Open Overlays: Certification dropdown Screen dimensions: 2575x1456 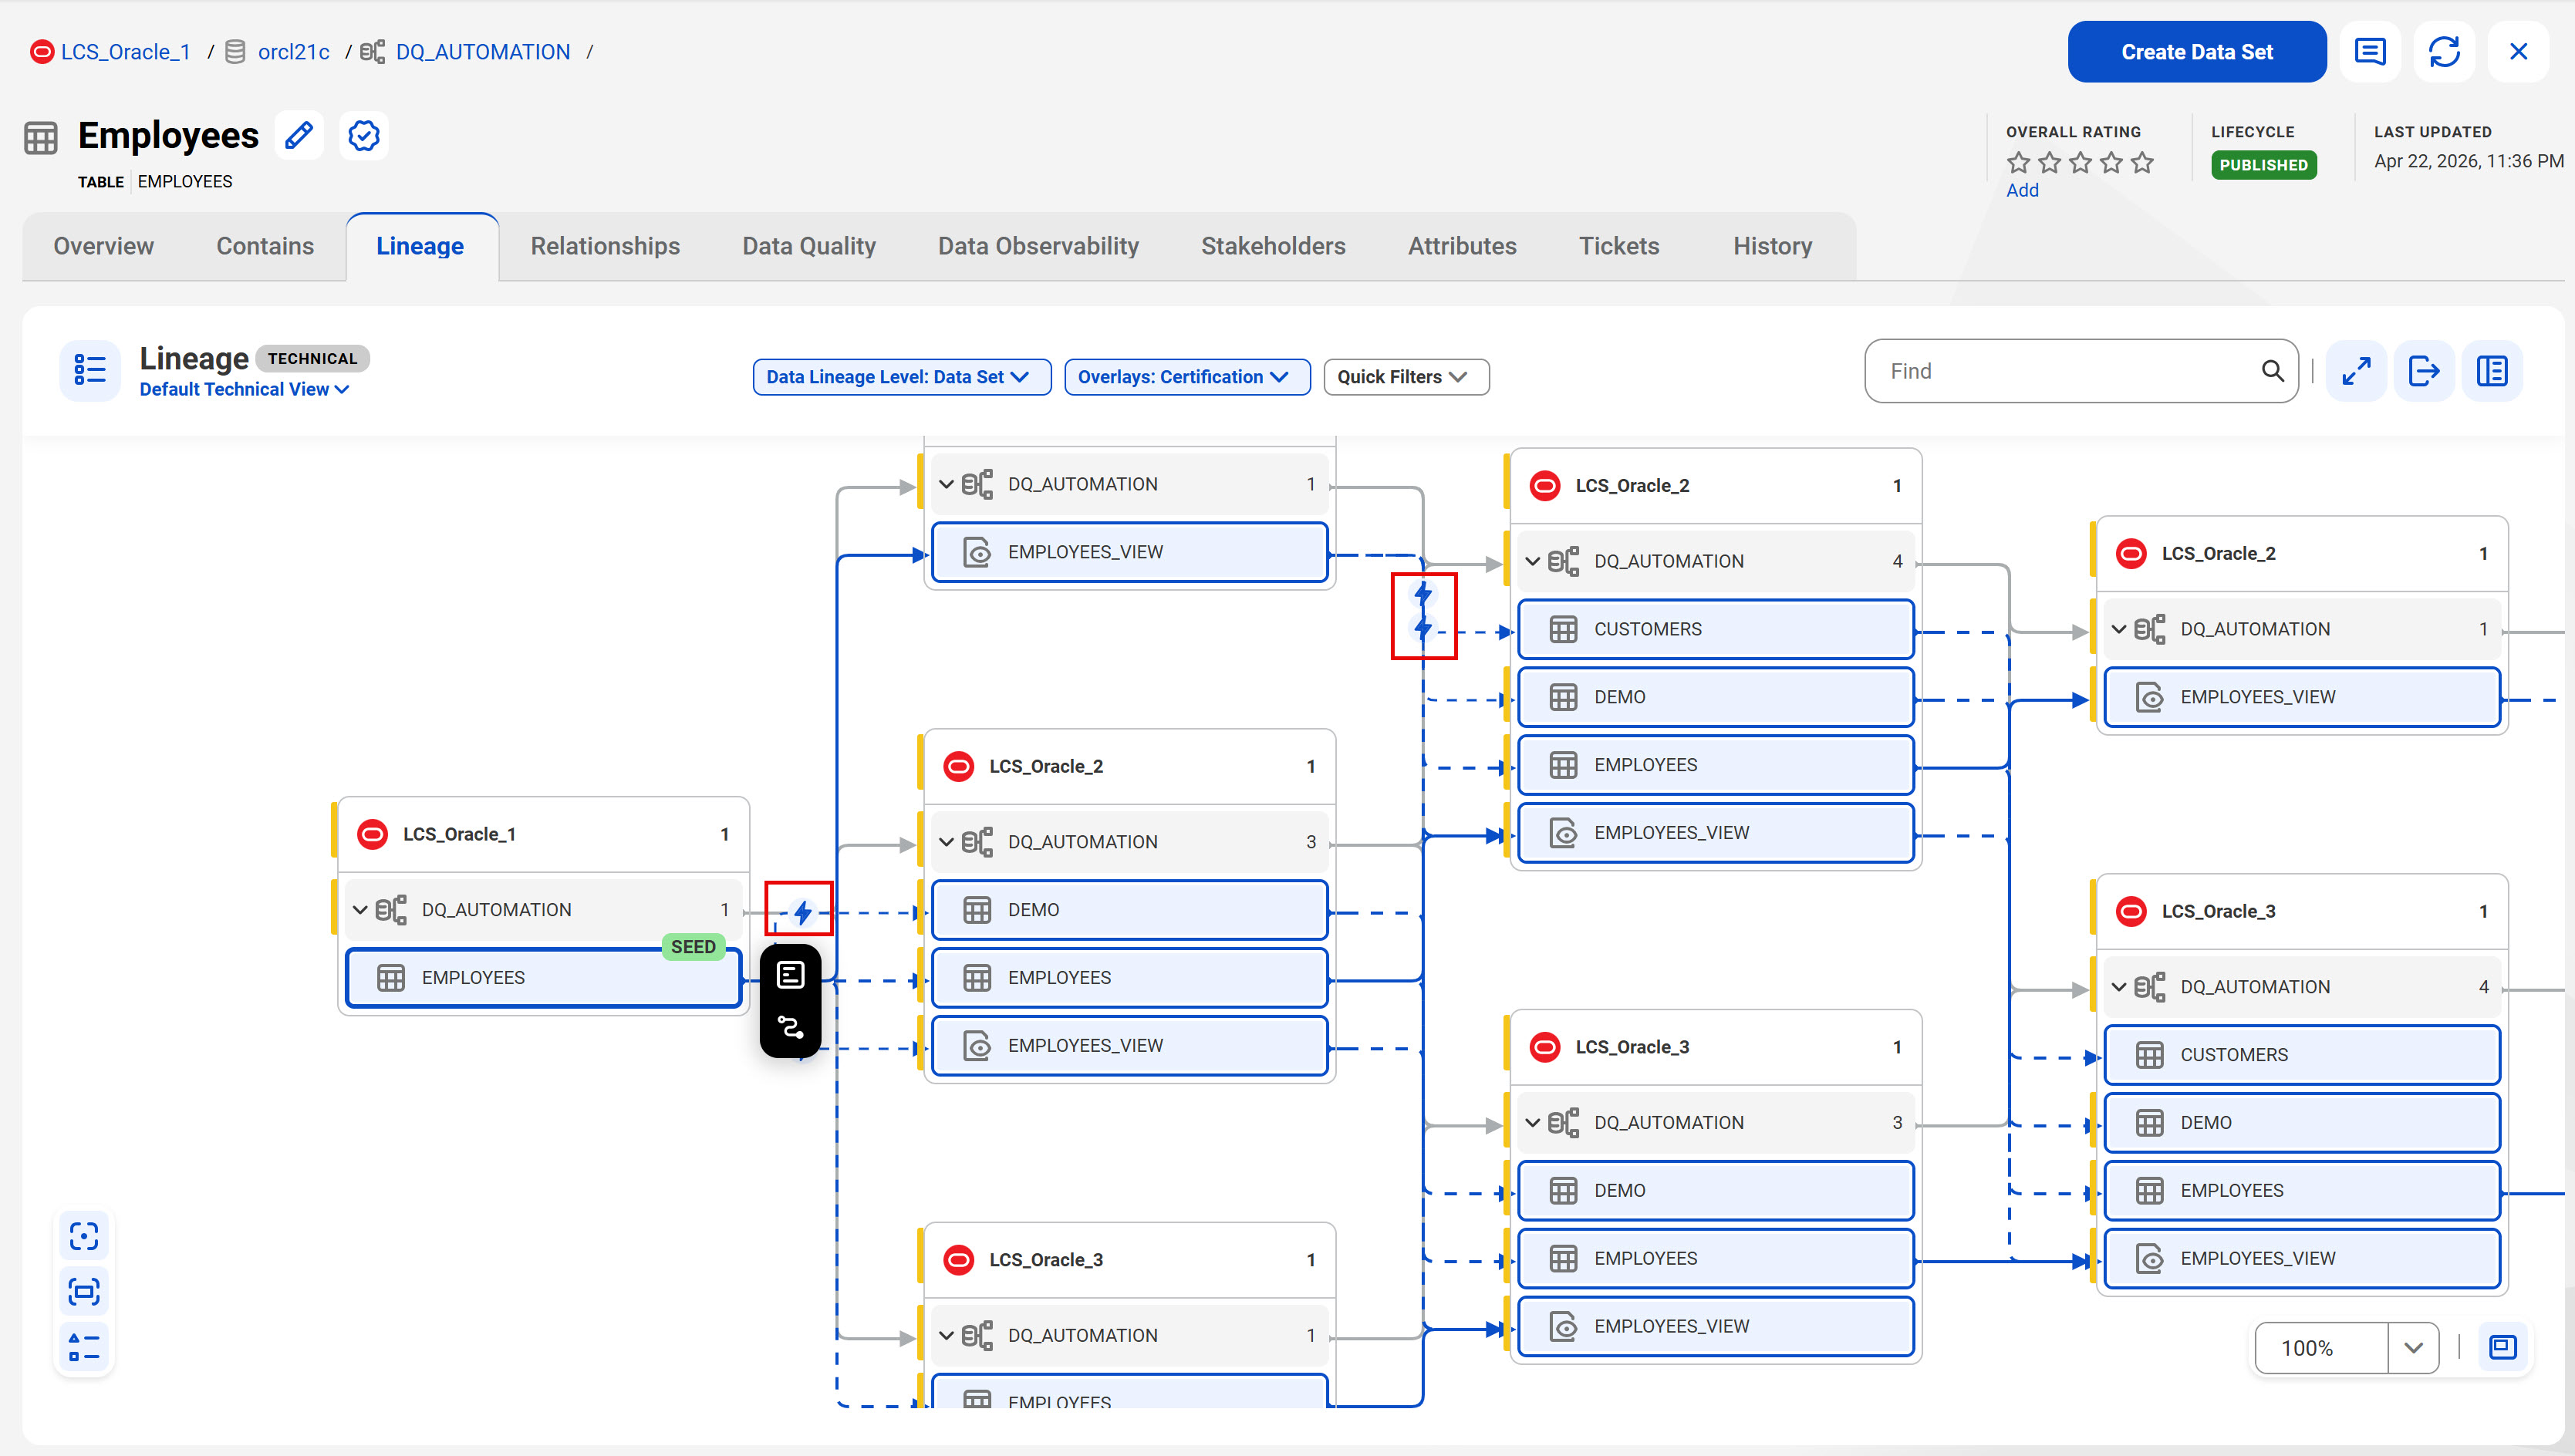[1187, 377]
